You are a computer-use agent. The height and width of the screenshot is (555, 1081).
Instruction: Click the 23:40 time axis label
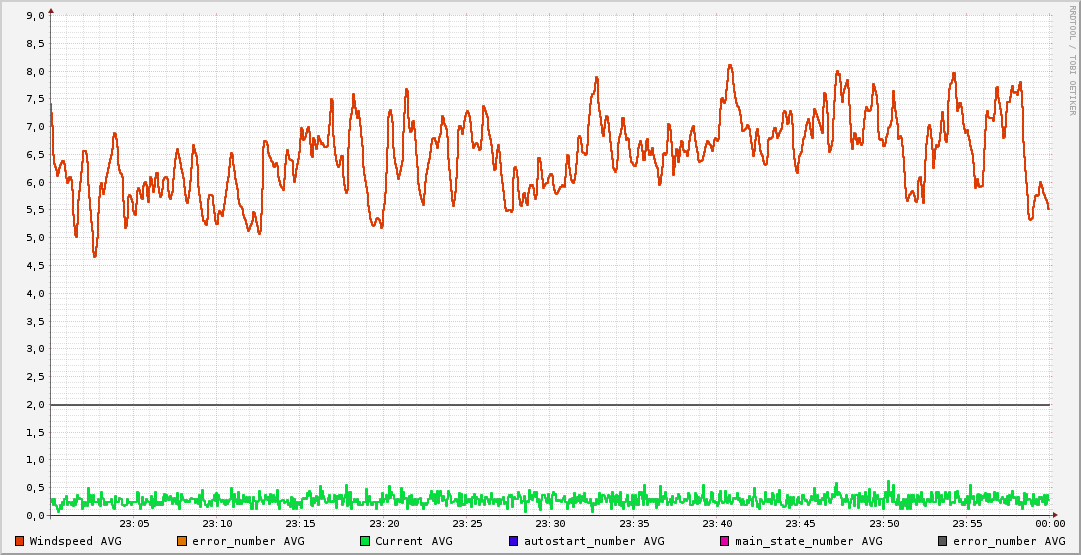[x=717, y=525]
